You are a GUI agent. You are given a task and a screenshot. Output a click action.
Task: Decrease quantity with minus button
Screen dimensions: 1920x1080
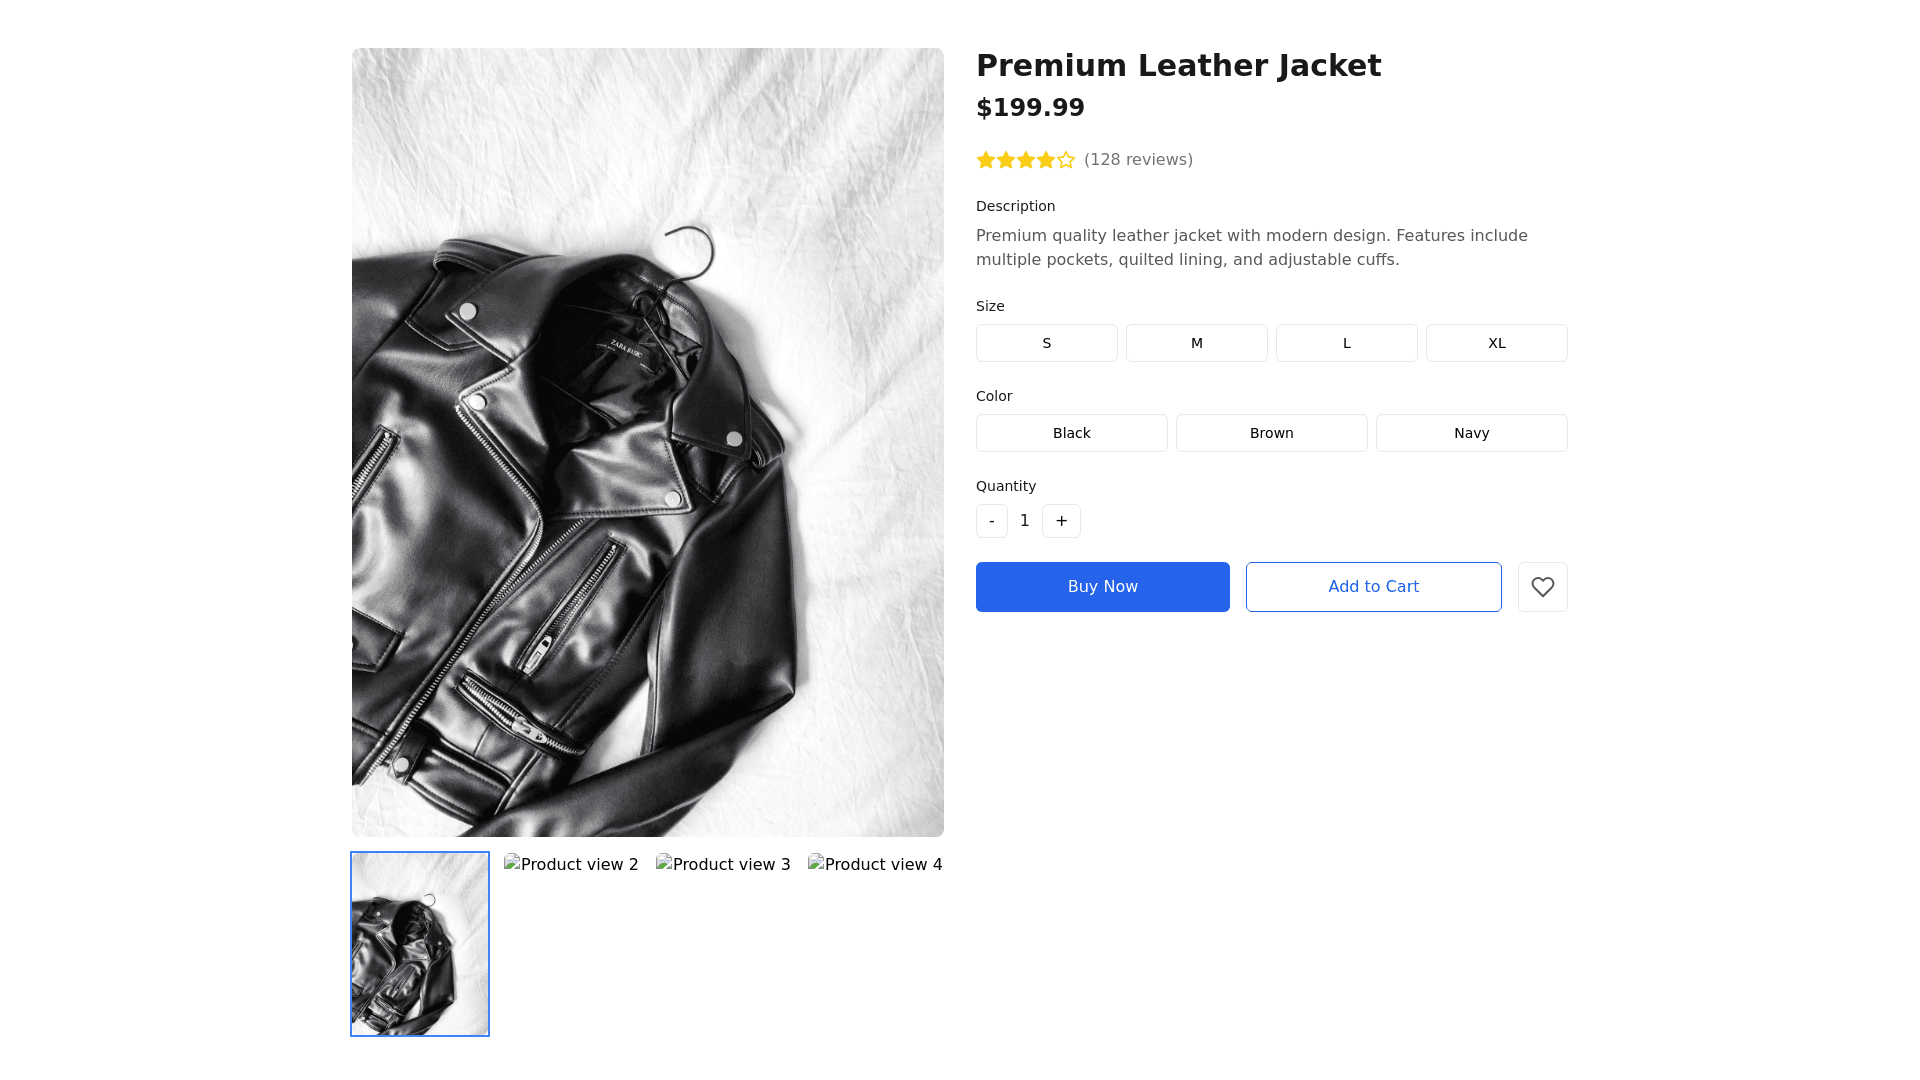pos(991,521)
